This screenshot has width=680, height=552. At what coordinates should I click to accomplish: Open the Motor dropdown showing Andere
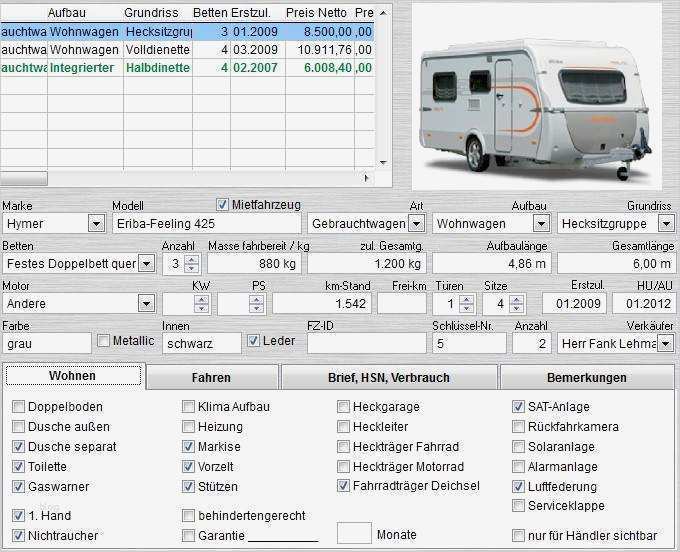click(x=147, y=304)
